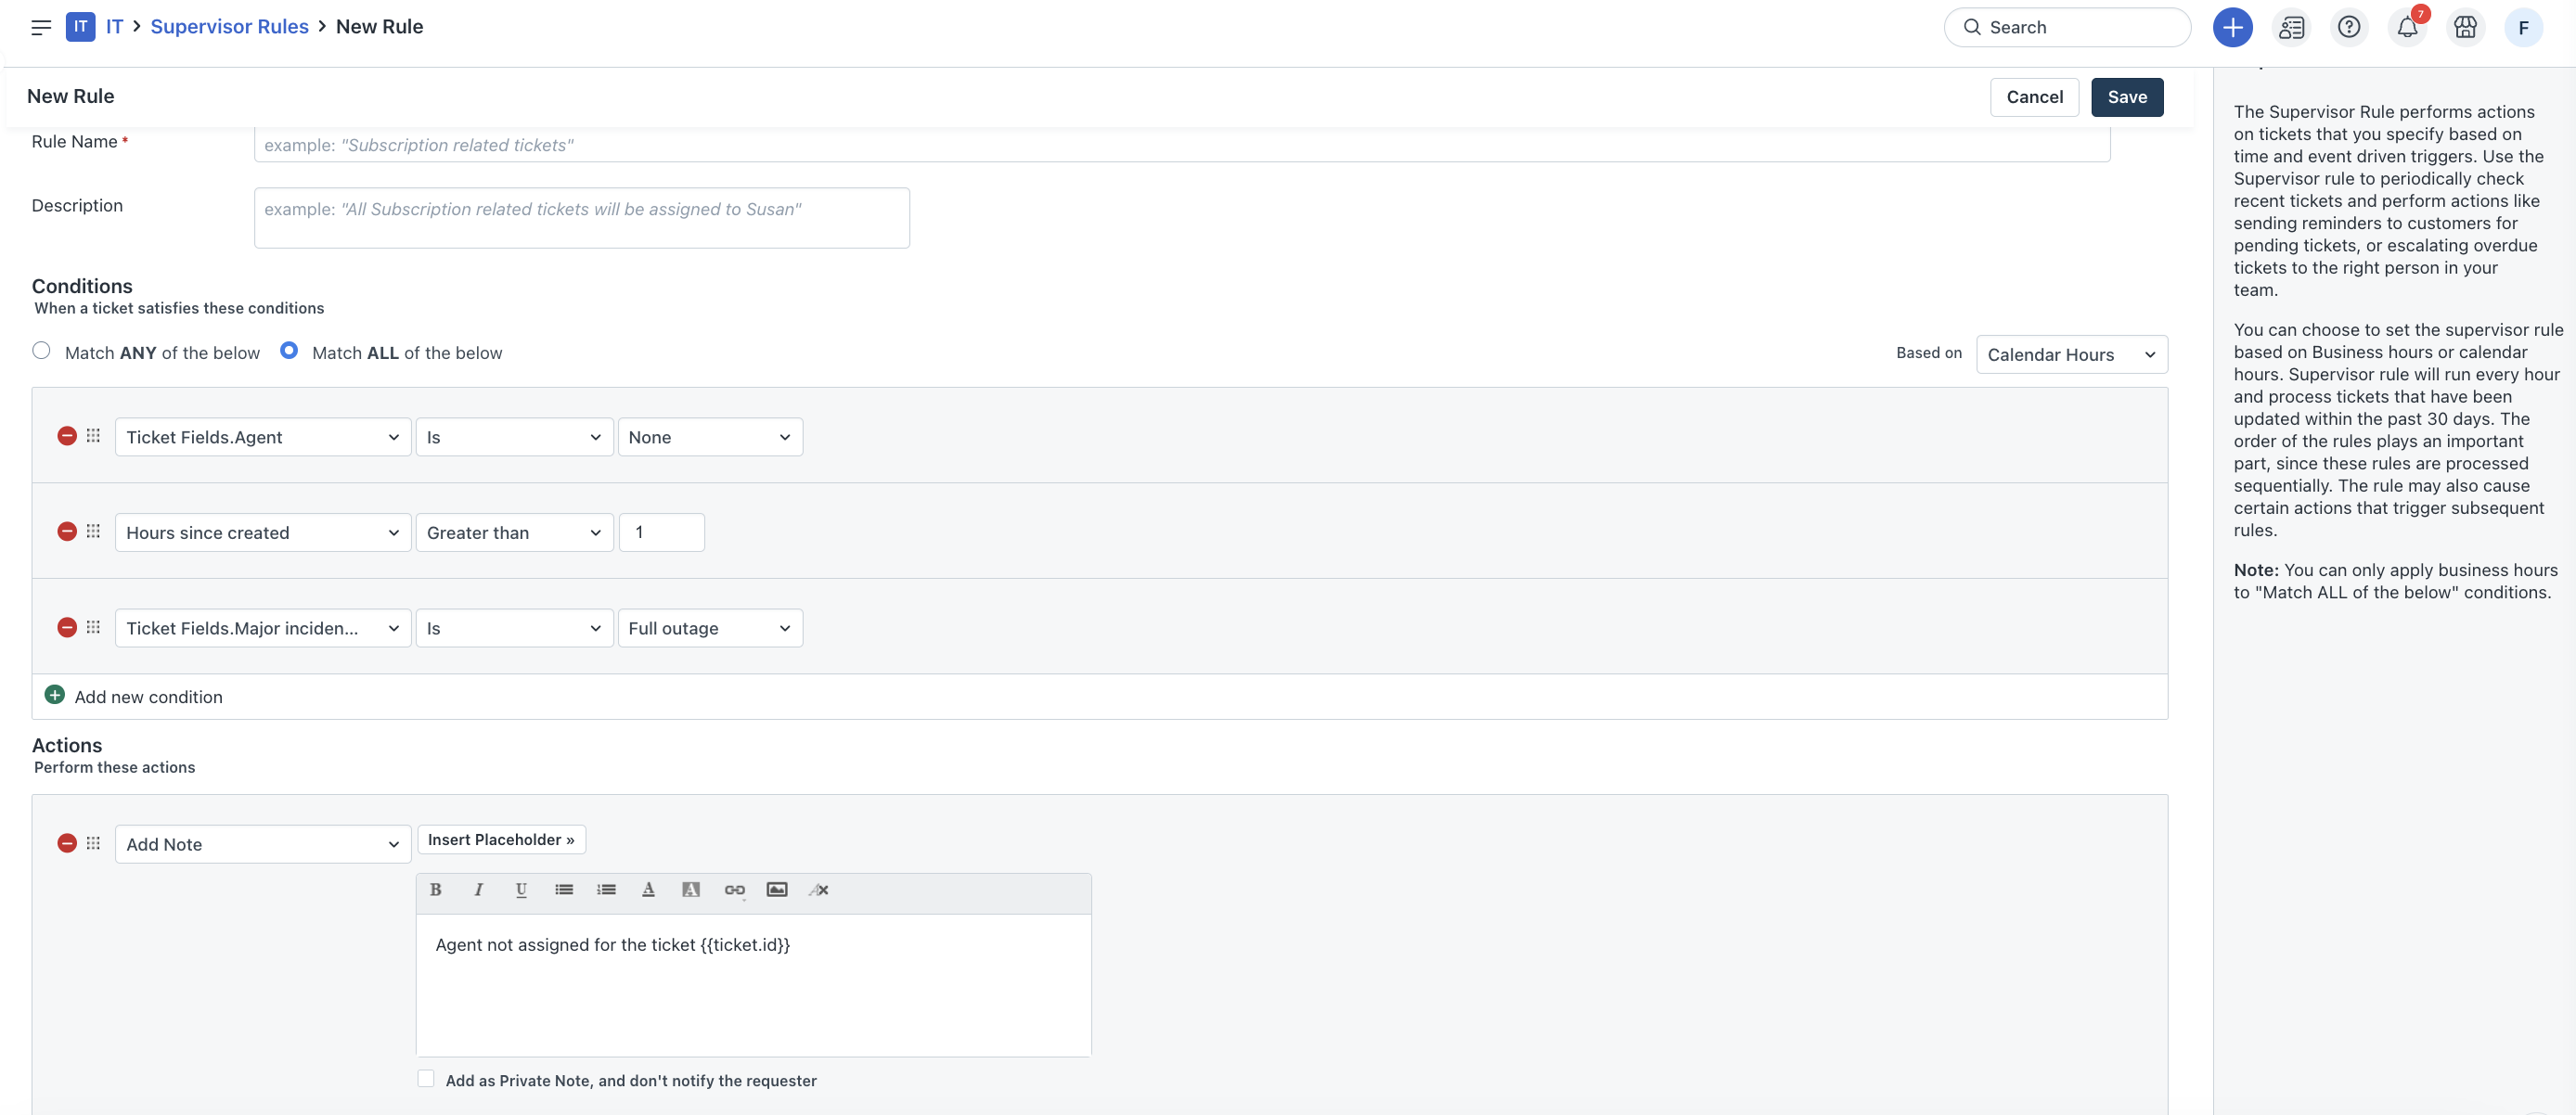Select Match ALL of the below
The width and height of the screenshot is (2576, 1115).
click(289, 350)
